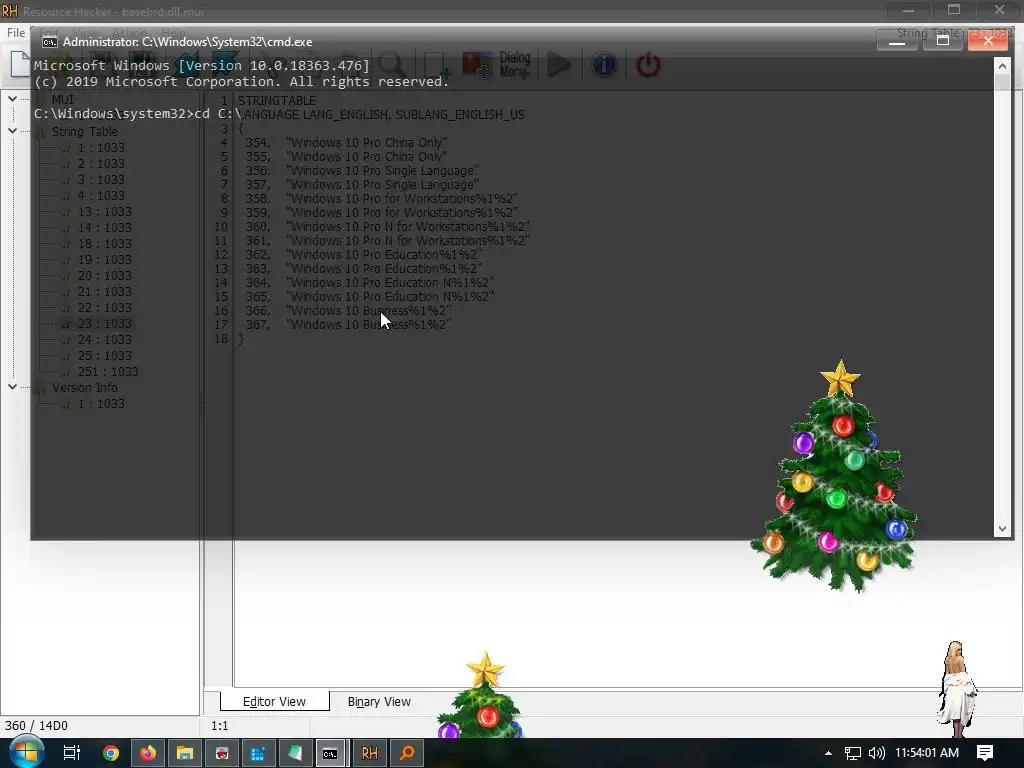Click the cmd.exe title bar icon

pyautogui.click(x=50, y=42)
